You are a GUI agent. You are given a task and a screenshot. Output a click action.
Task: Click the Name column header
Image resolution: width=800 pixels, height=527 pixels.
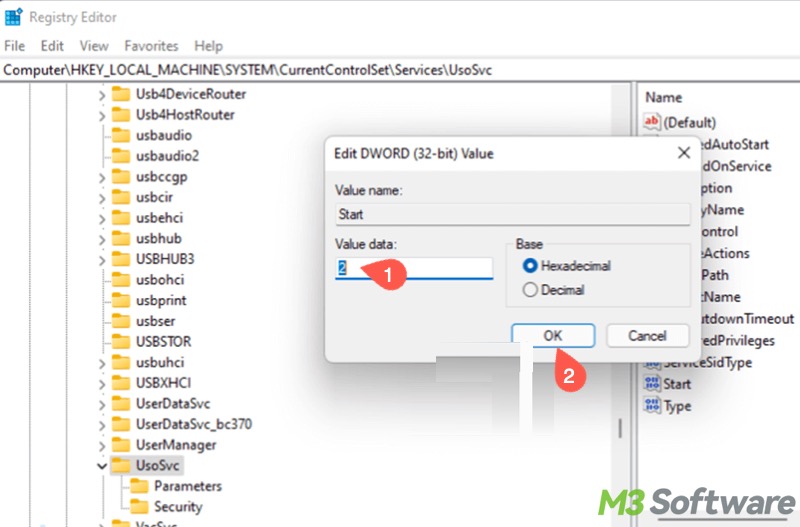pyautogui.click(x=663, y=97)
